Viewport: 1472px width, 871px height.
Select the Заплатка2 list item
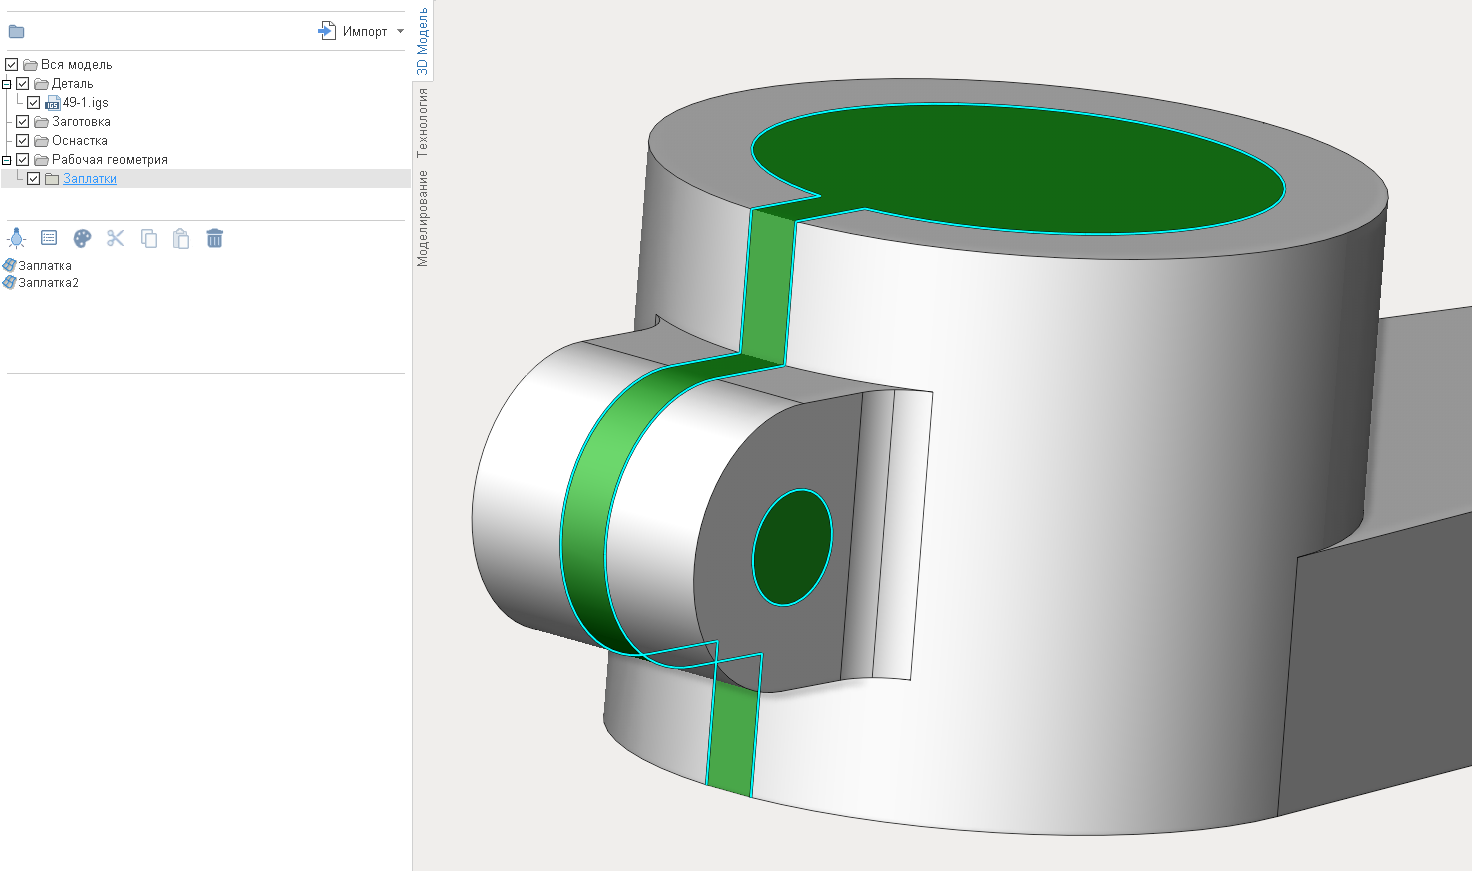pos(48,283)
